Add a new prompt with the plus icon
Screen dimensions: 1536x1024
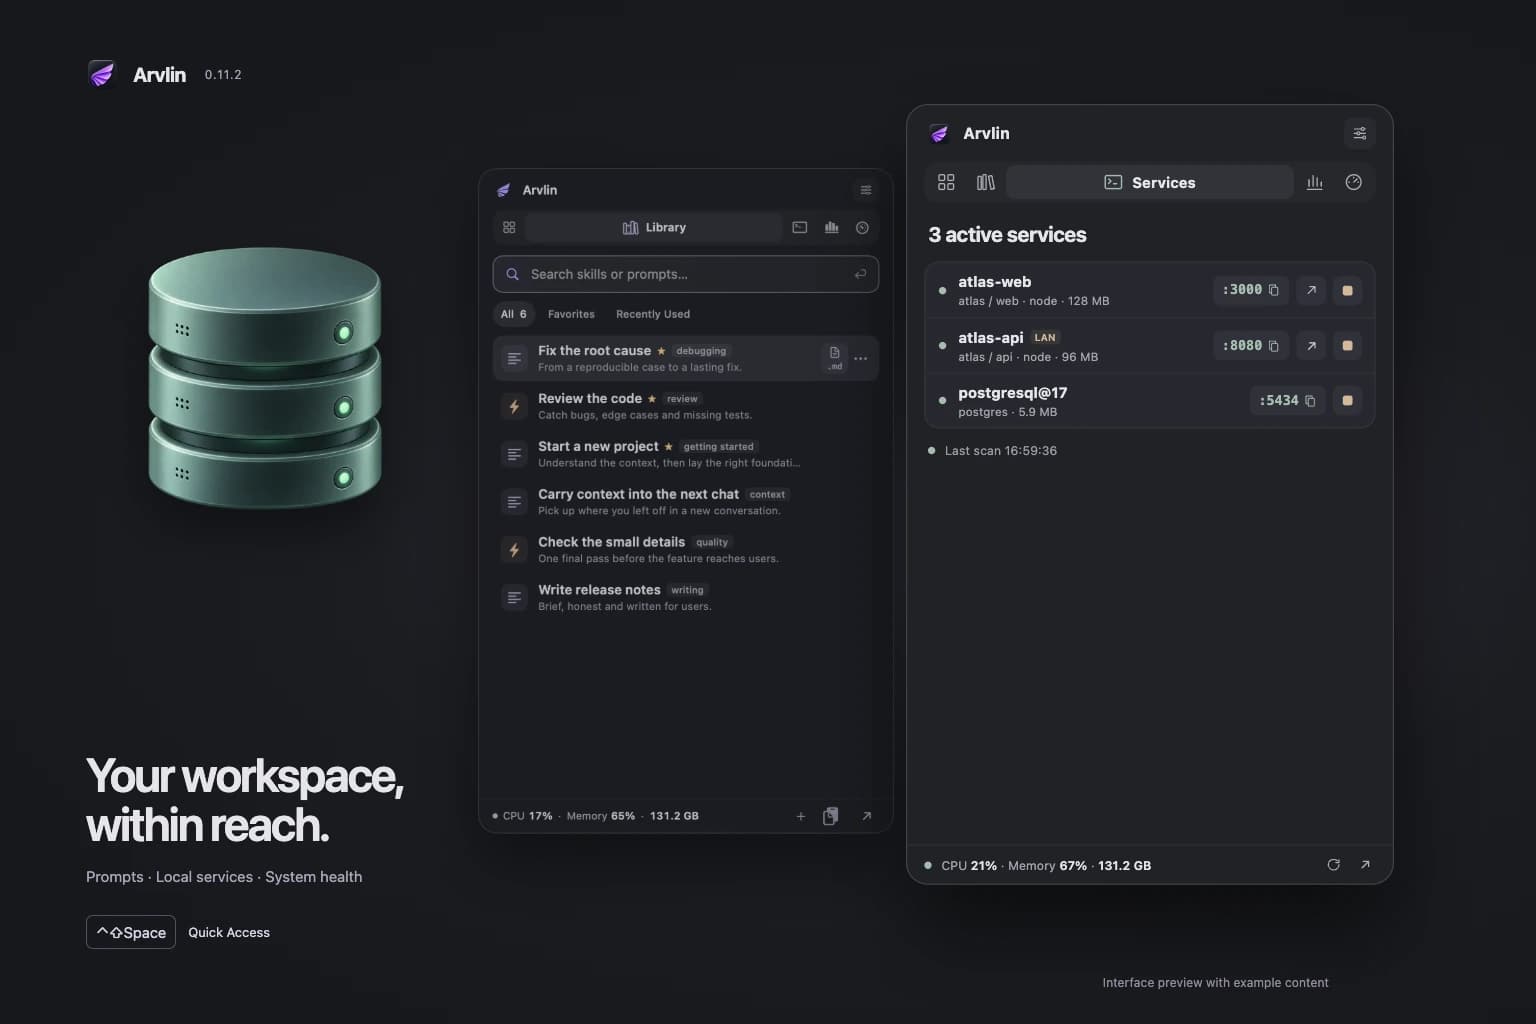800,816
